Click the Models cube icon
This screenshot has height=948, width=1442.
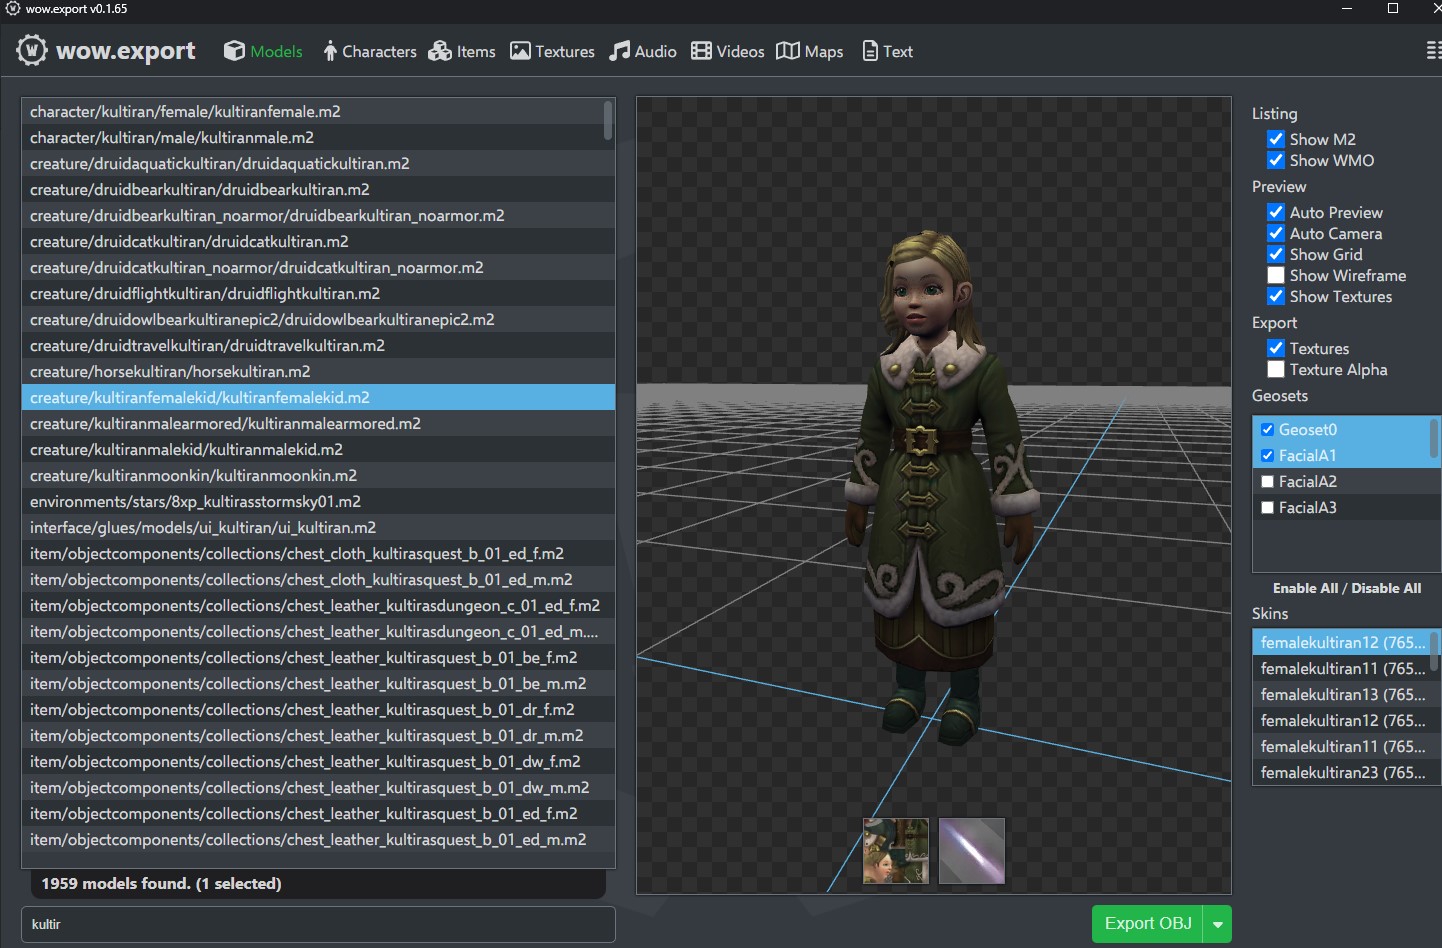coord(234,51)
